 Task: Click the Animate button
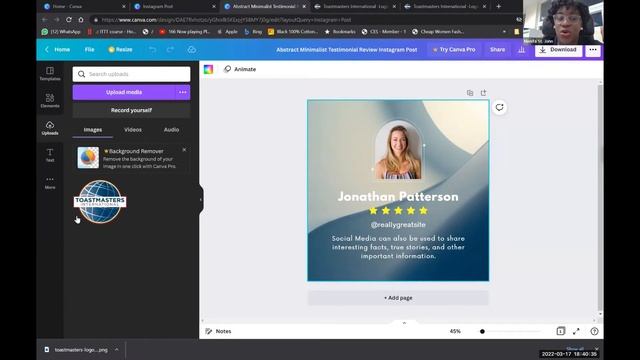240,69
